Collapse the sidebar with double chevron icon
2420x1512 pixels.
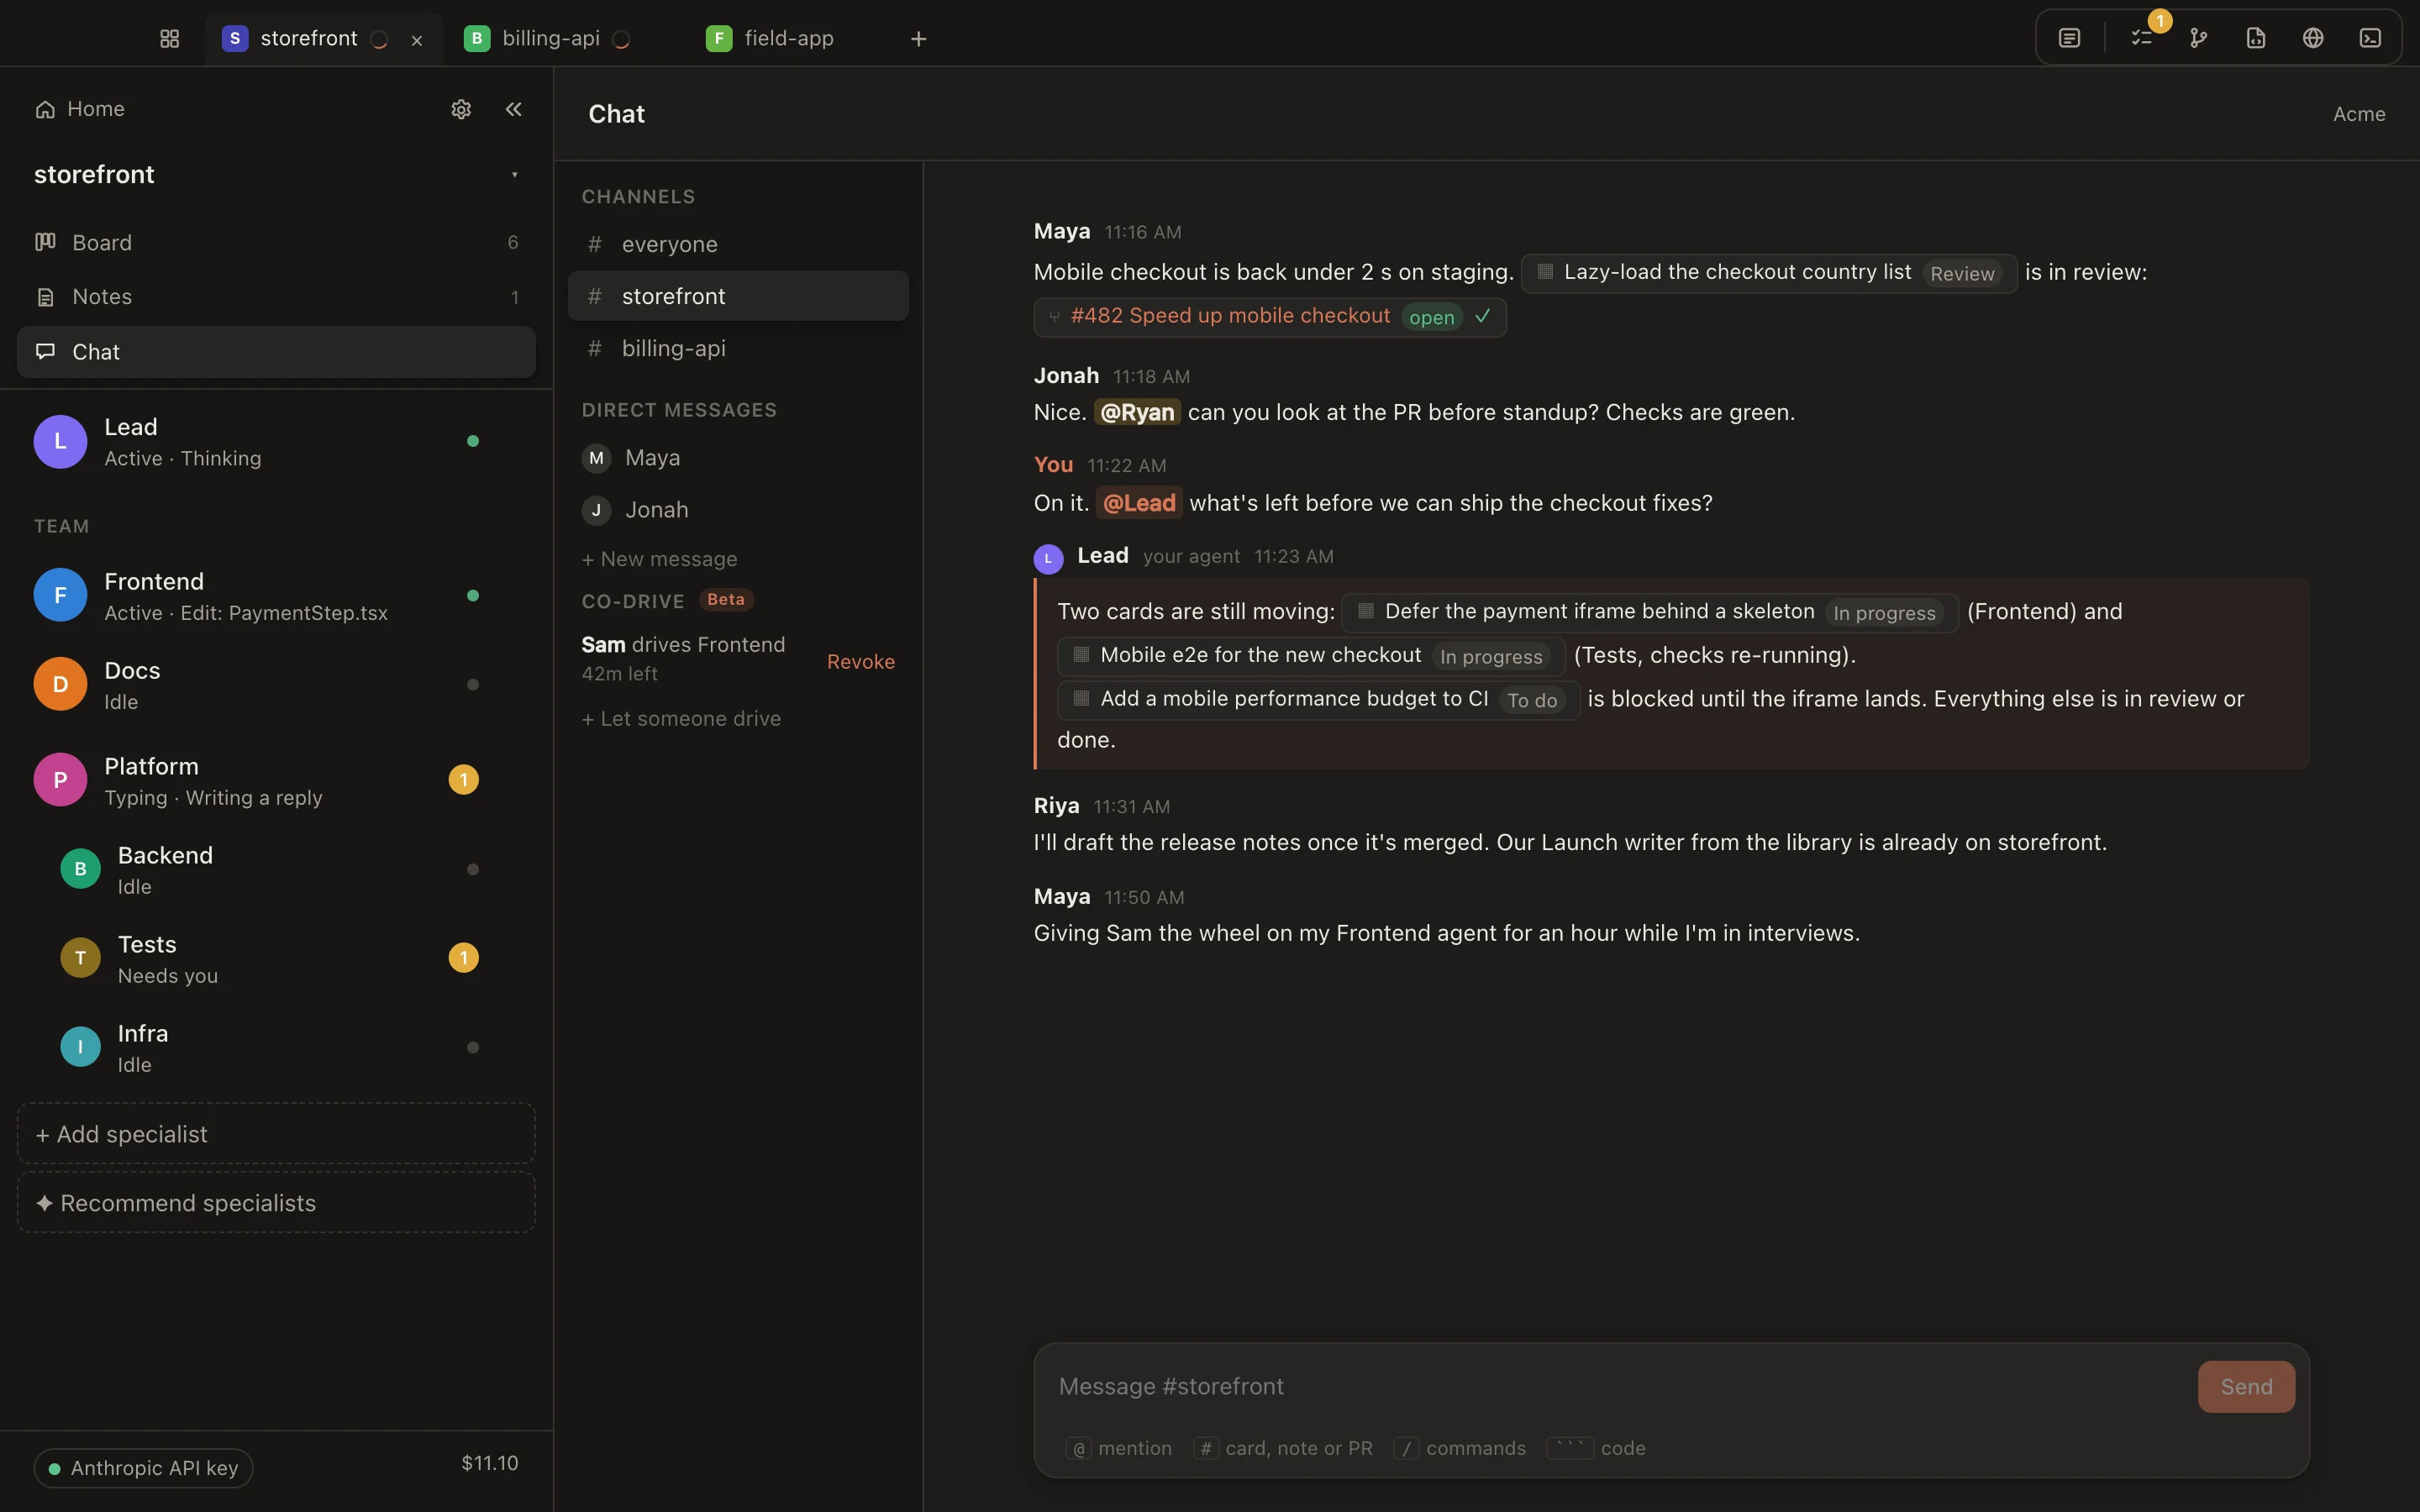pos(514,109)
